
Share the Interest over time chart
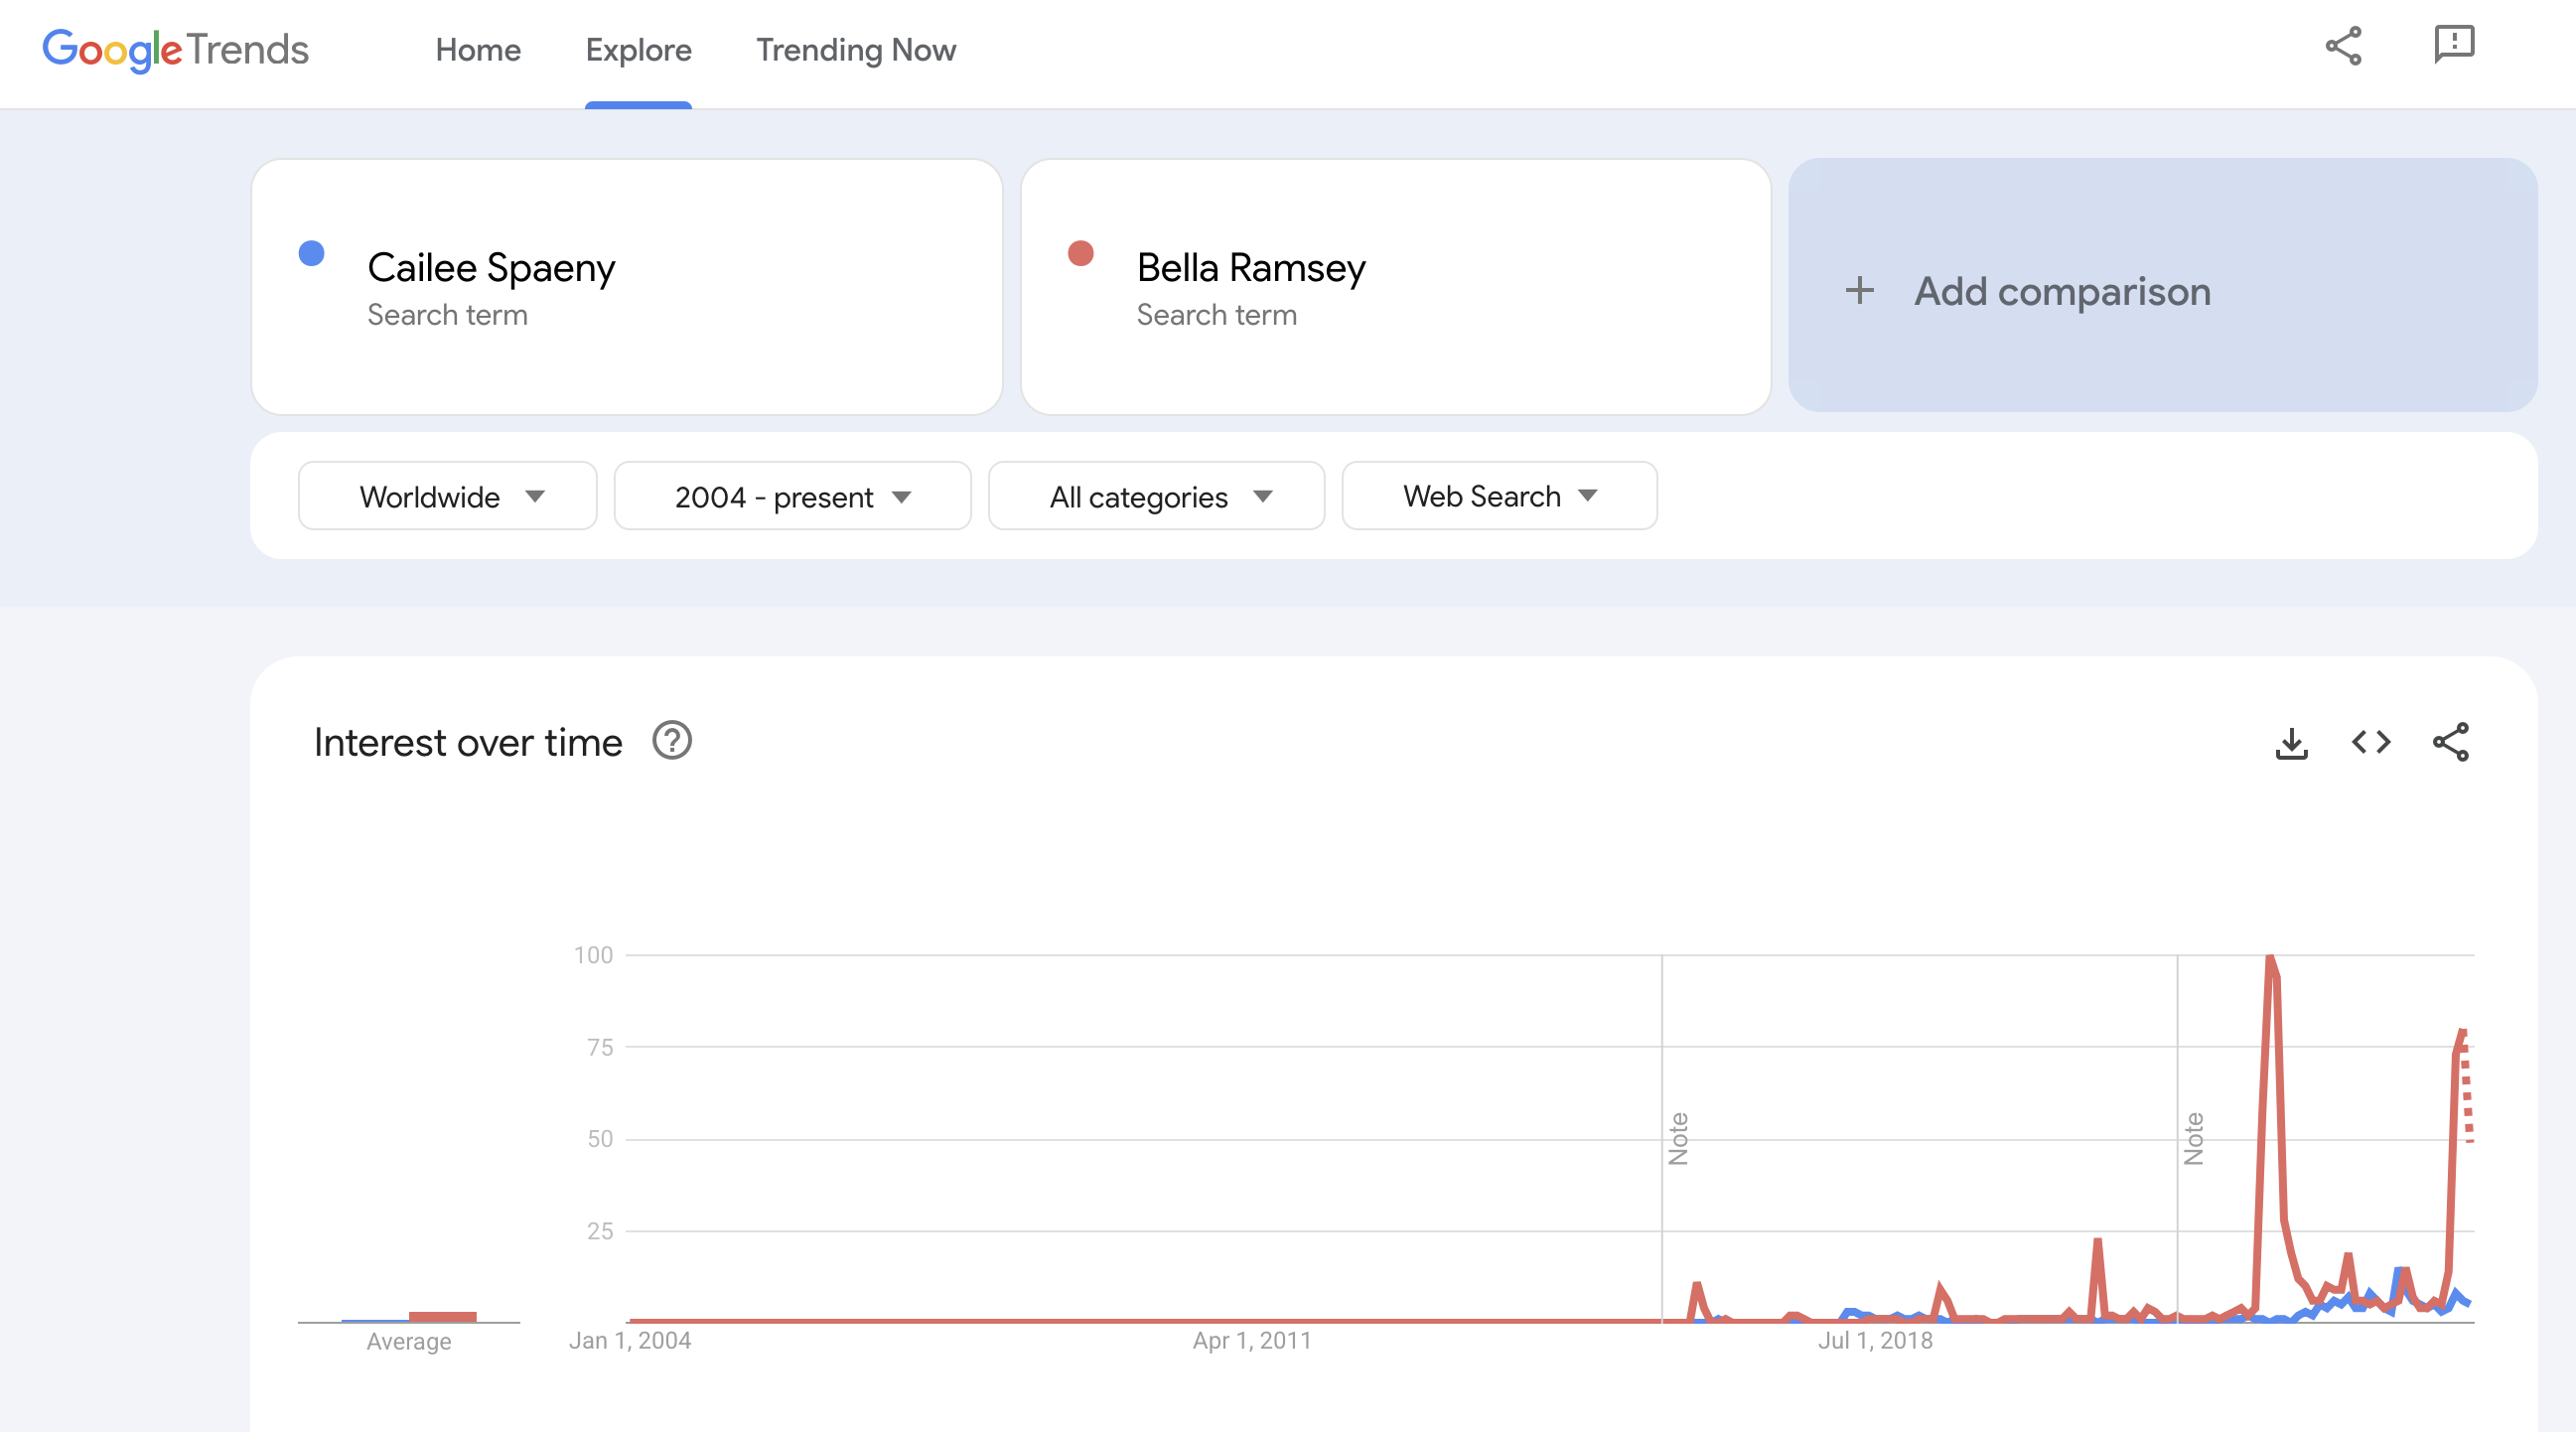[x=2451, y=743]
